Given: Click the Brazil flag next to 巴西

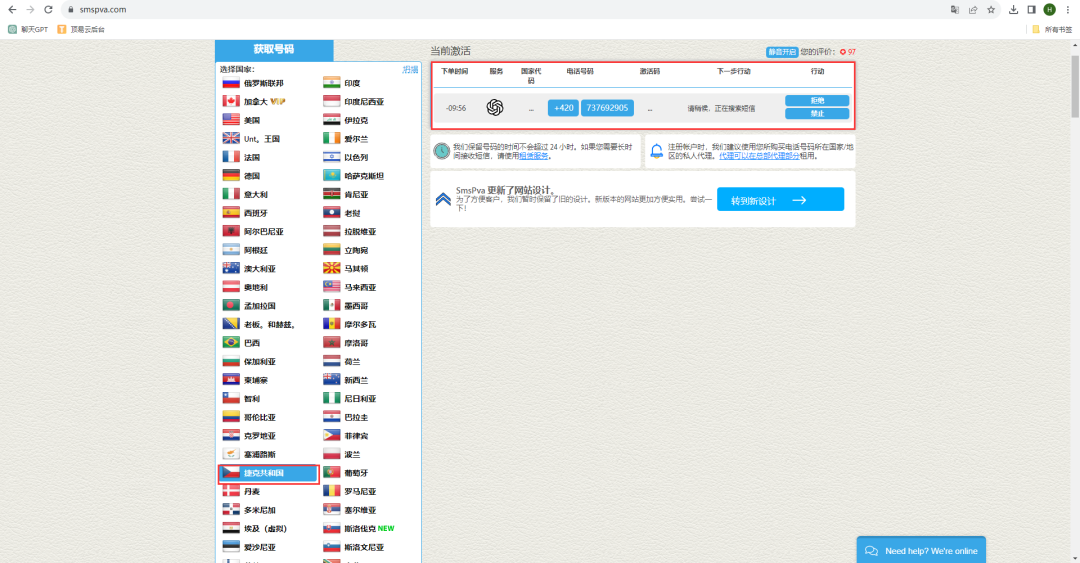Looking at the screenshot, I should point(231,342).
